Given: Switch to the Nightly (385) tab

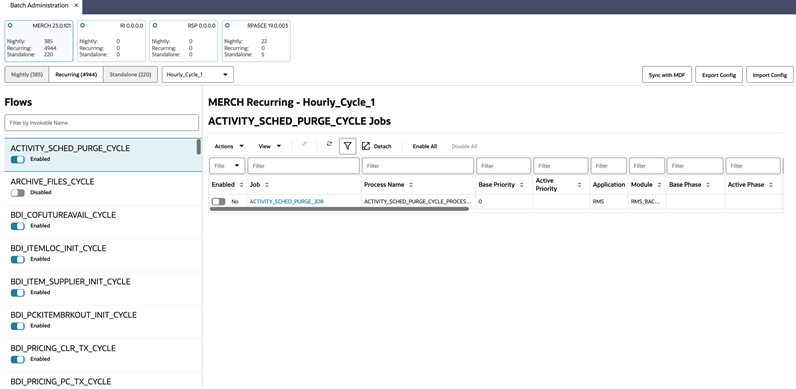Looking at the screenshot, I should point(27,75).
